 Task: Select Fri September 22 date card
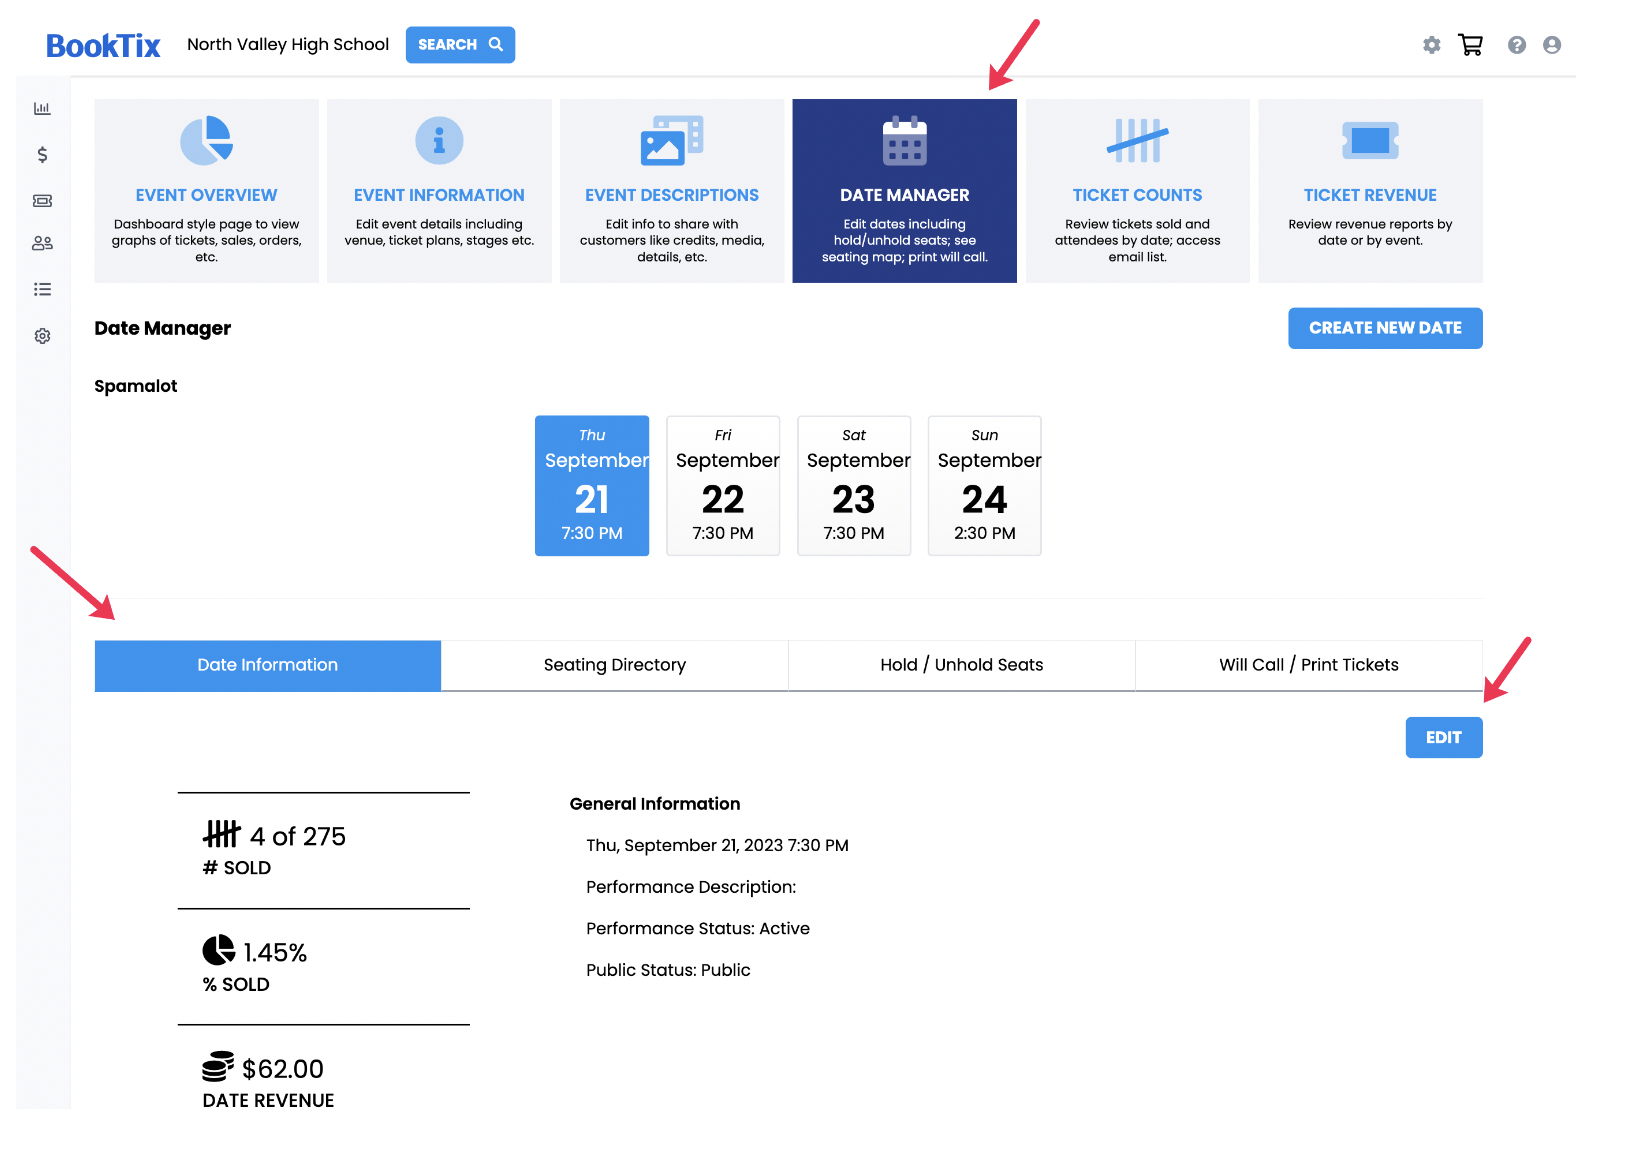[x=723, y=486]
